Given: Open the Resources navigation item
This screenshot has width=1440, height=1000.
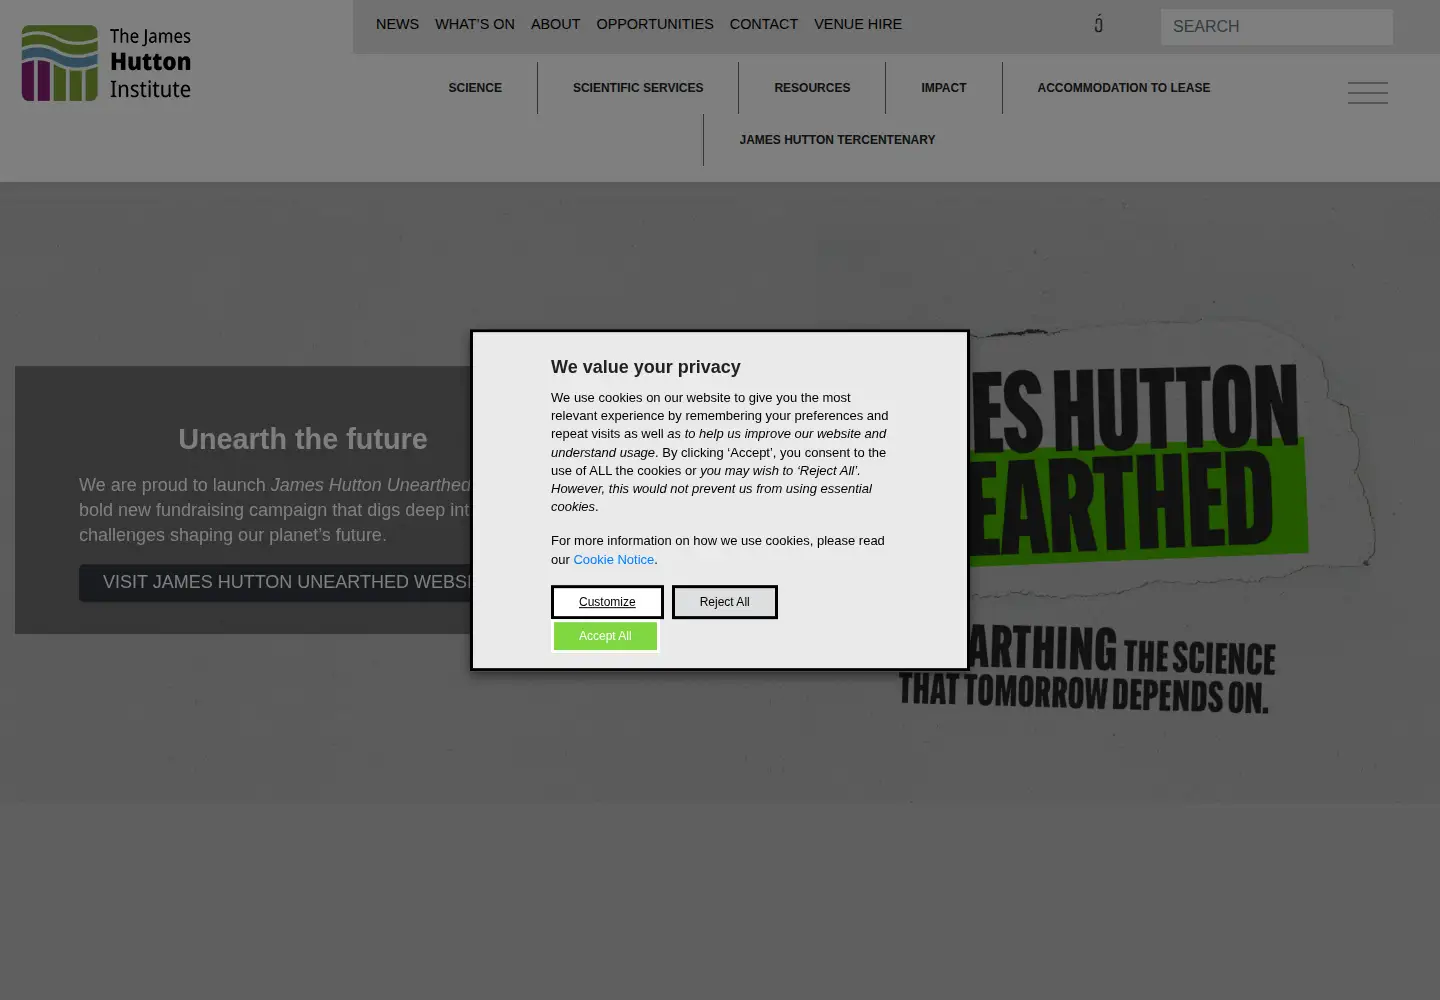Looking at the screenshot, I should tap(812, 88).
